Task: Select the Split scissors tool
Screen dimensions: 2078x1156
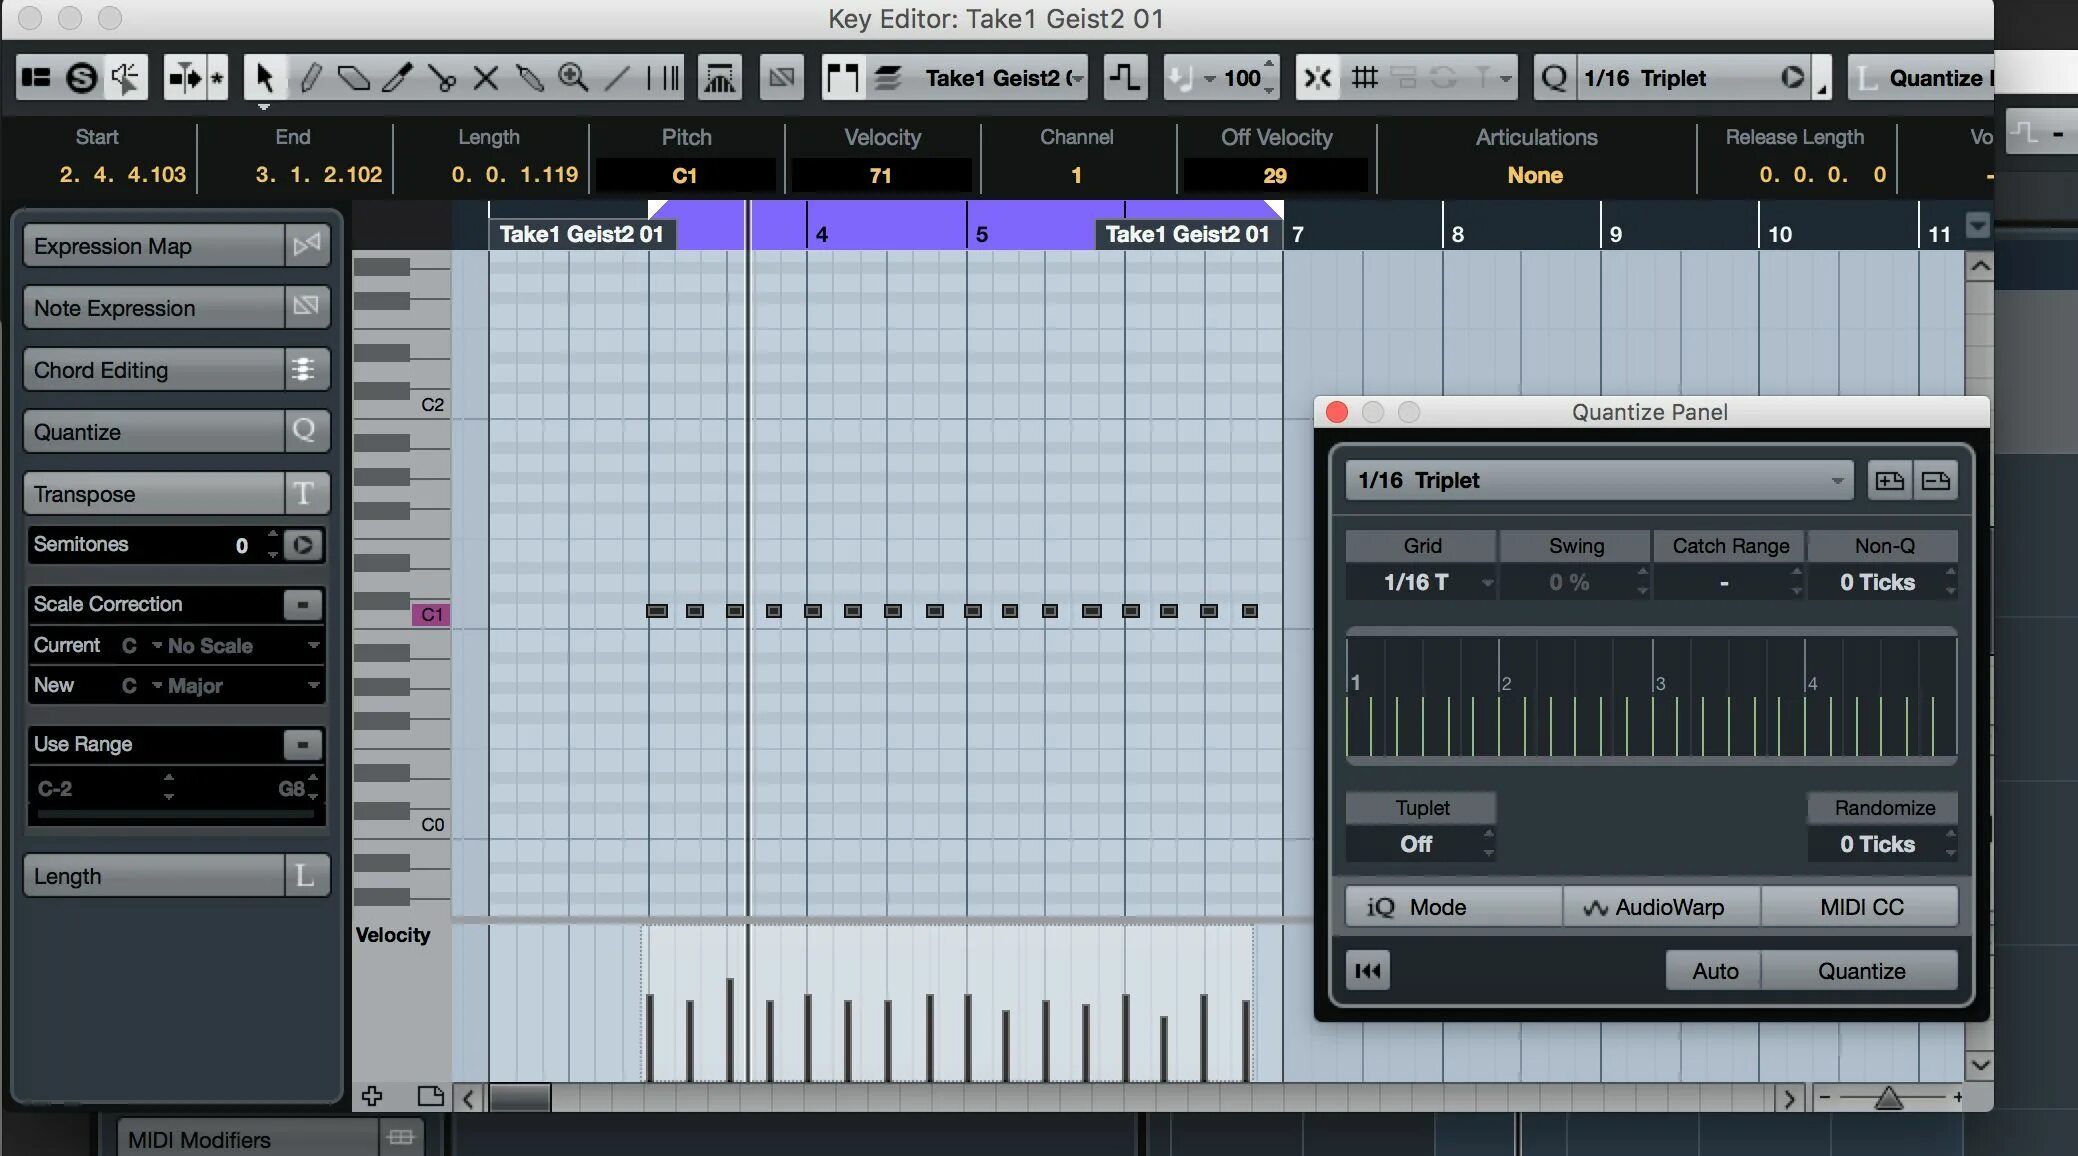Action: pyautogui.click(x=441, y=77)
